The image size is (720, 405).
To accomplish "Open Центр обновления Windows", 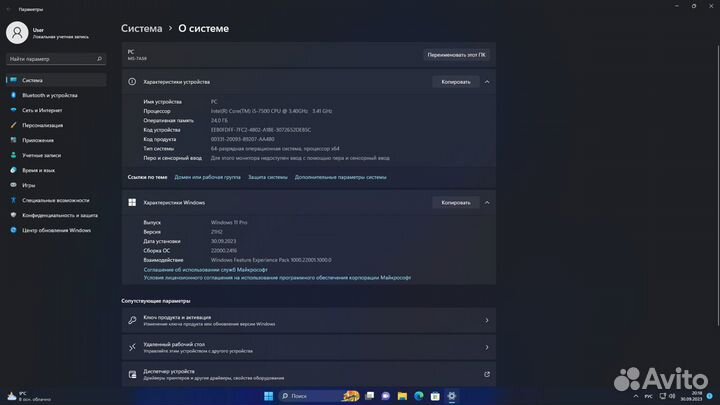I will coord(56,230).
